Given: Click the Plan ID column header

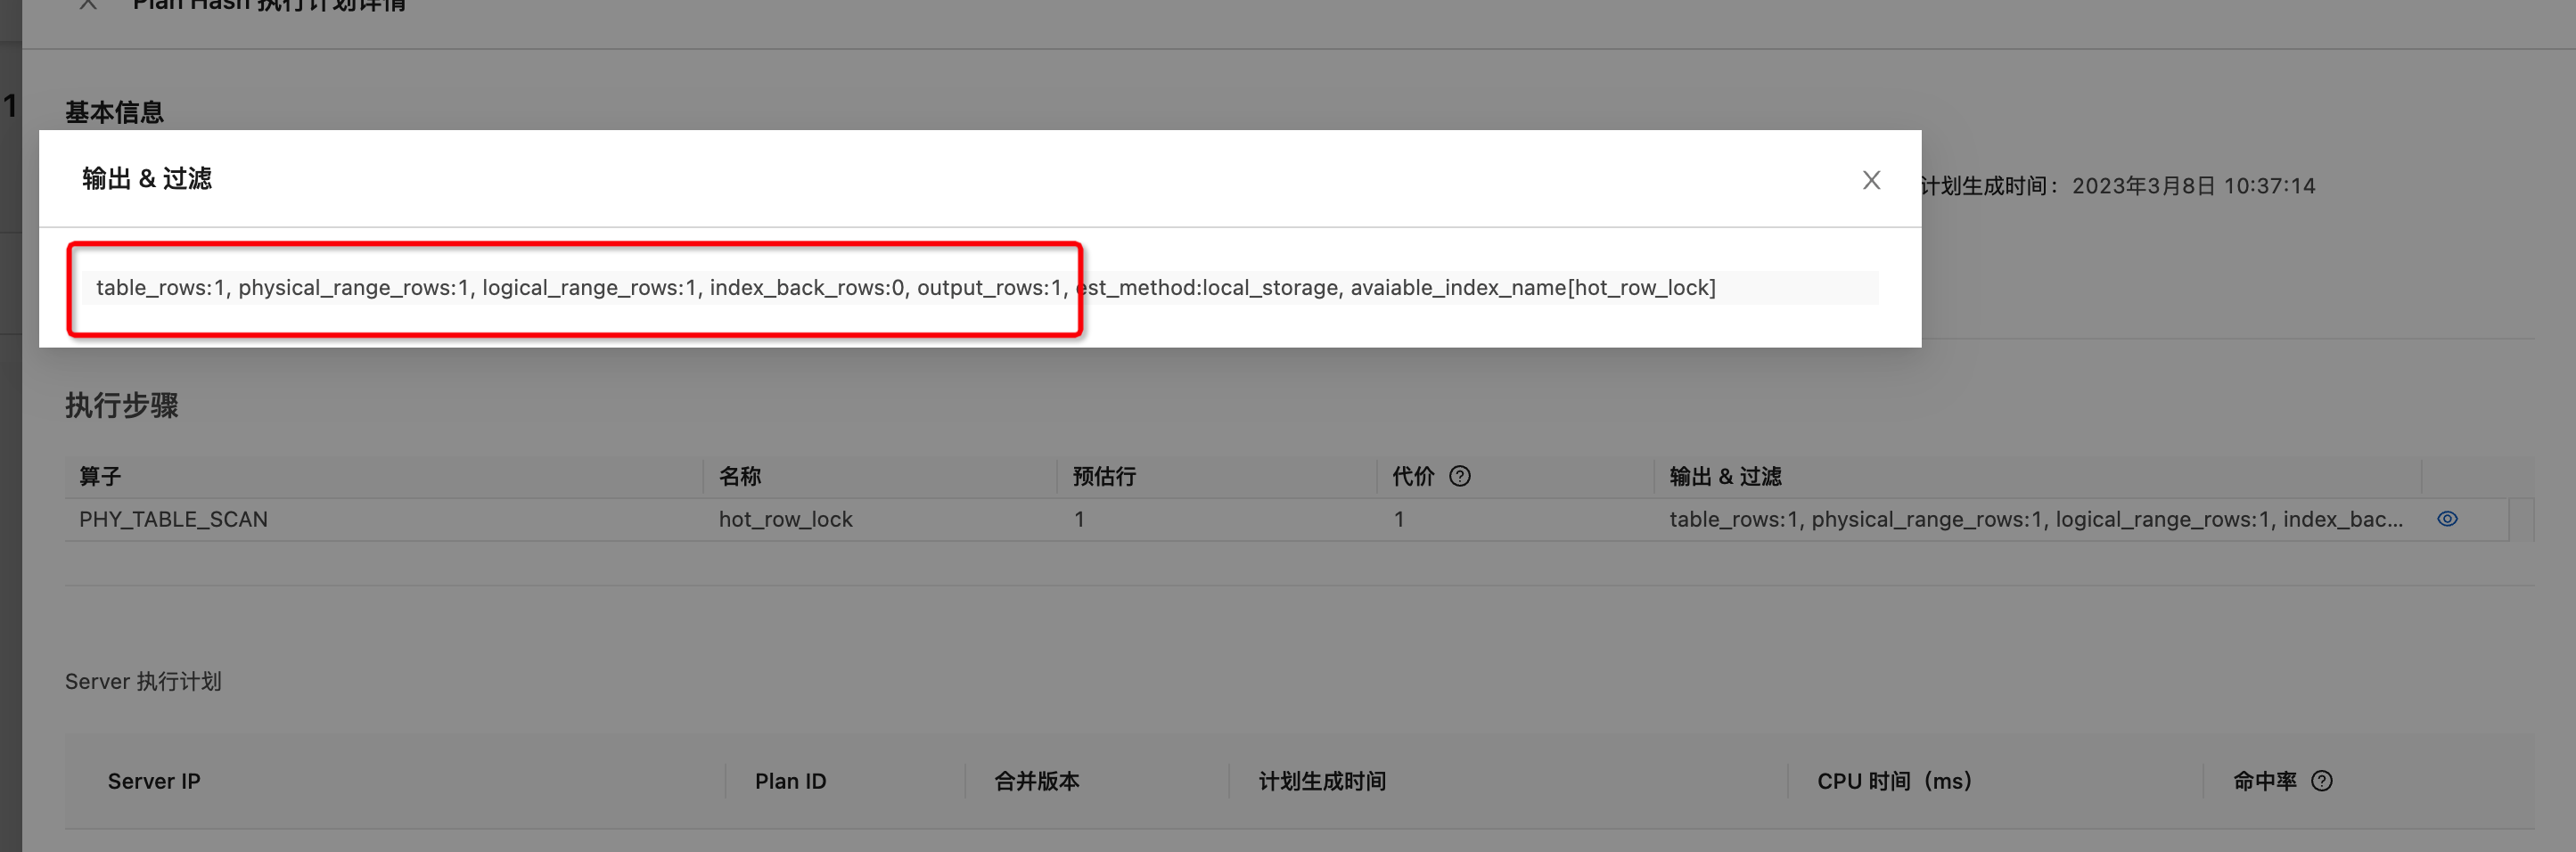Looking at the screenshot, I should [790, 781].
